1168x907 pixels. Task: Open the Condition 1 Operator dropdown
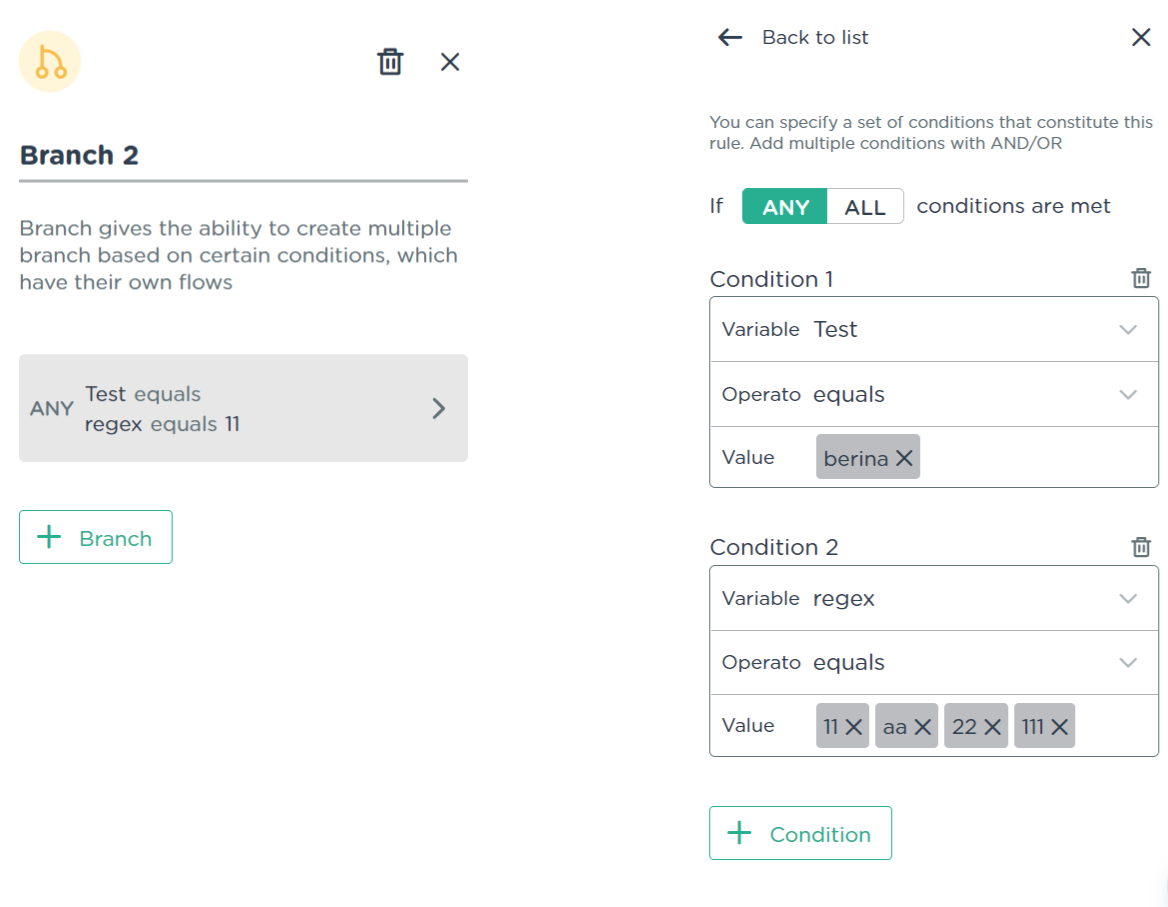point(1128,395)
